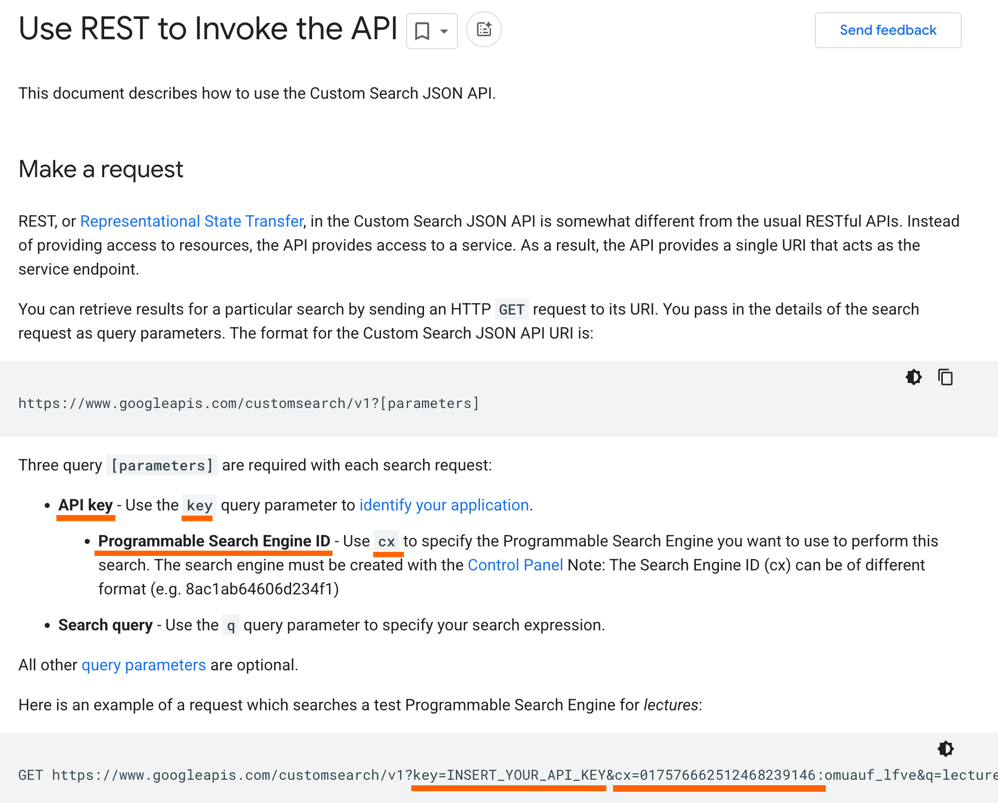Screen dimensions: 998x803
Task: Open the Representational State Transfer link
Action: click(x=192, y=221)
